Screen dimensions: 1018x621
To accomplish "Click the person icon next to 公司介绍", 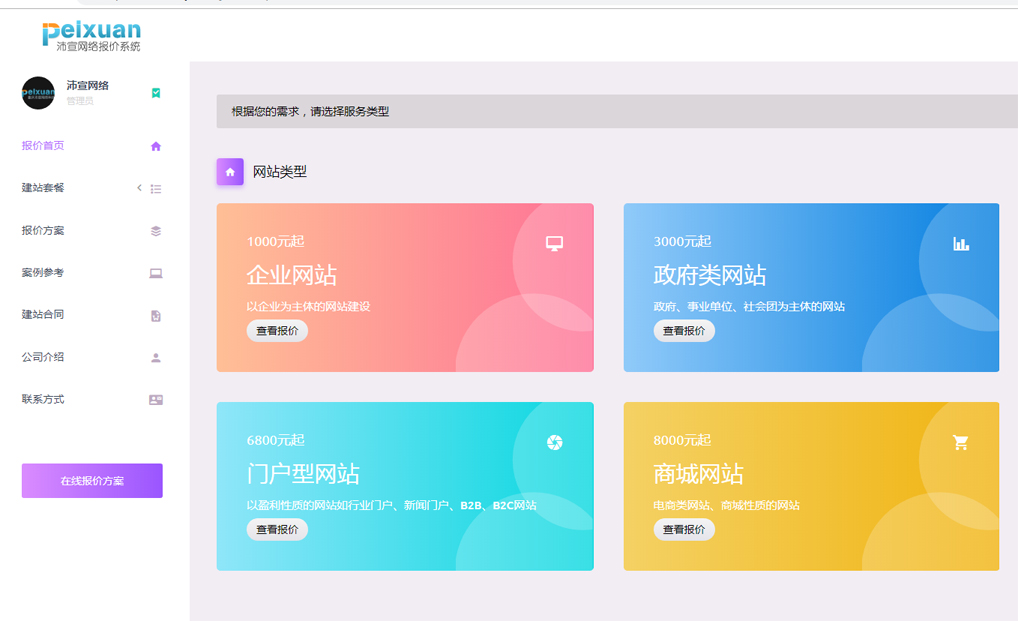I will pos(155,356).
